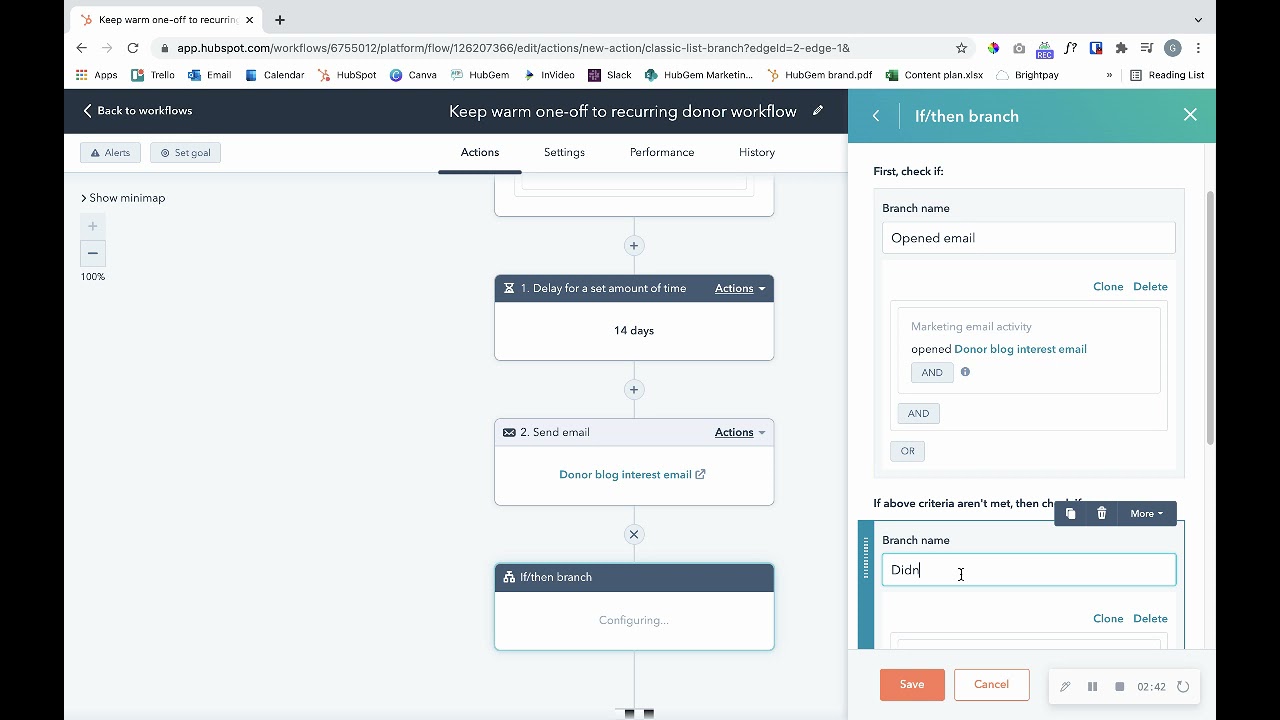Click the Alerts button
This screenshot has height=720, width=1280.
pyautogui.click(x=110, y=152)
